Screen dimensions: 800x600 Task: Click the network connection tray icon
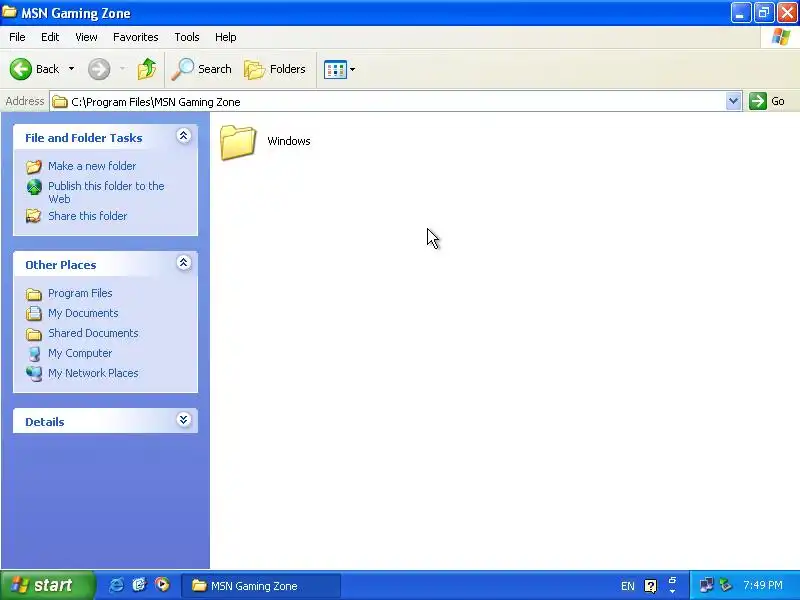[707, 585]
